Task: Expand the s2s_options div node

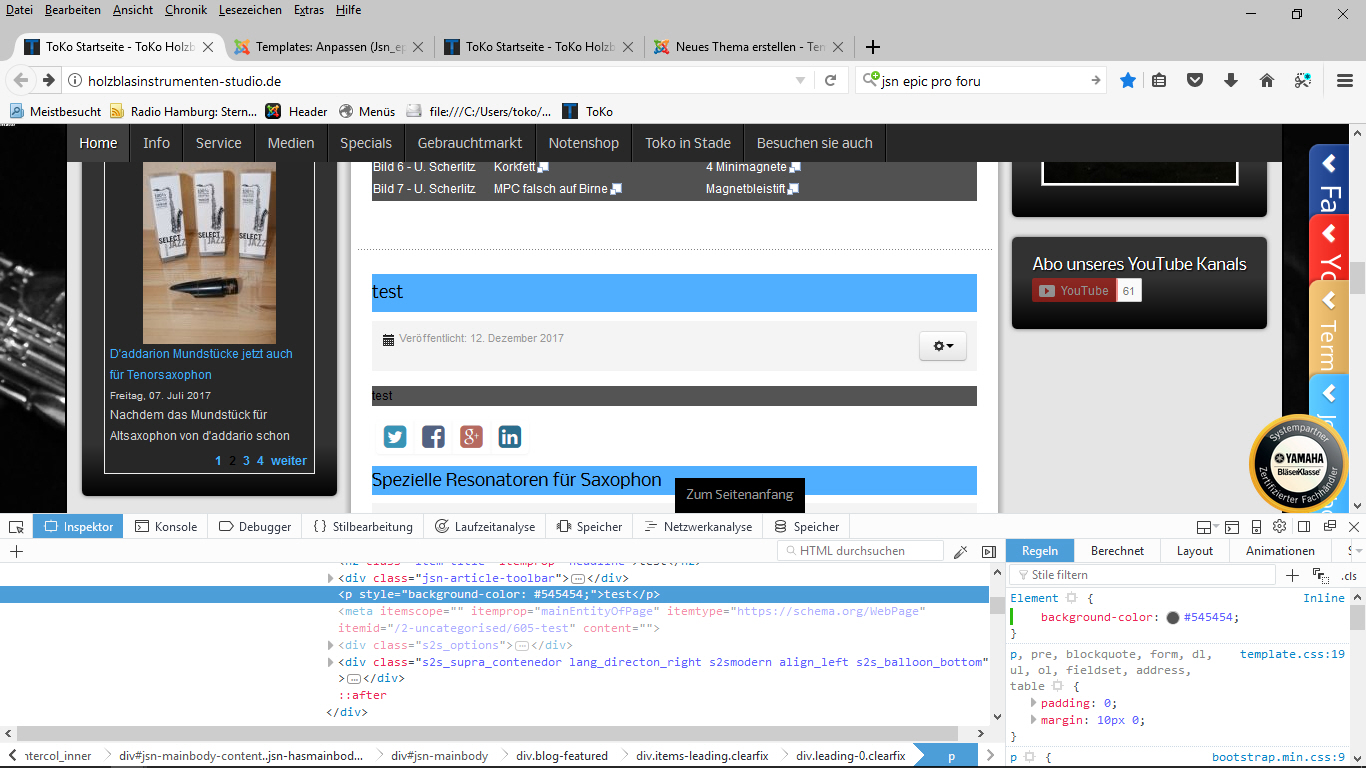Action: [x=331, y=645]
